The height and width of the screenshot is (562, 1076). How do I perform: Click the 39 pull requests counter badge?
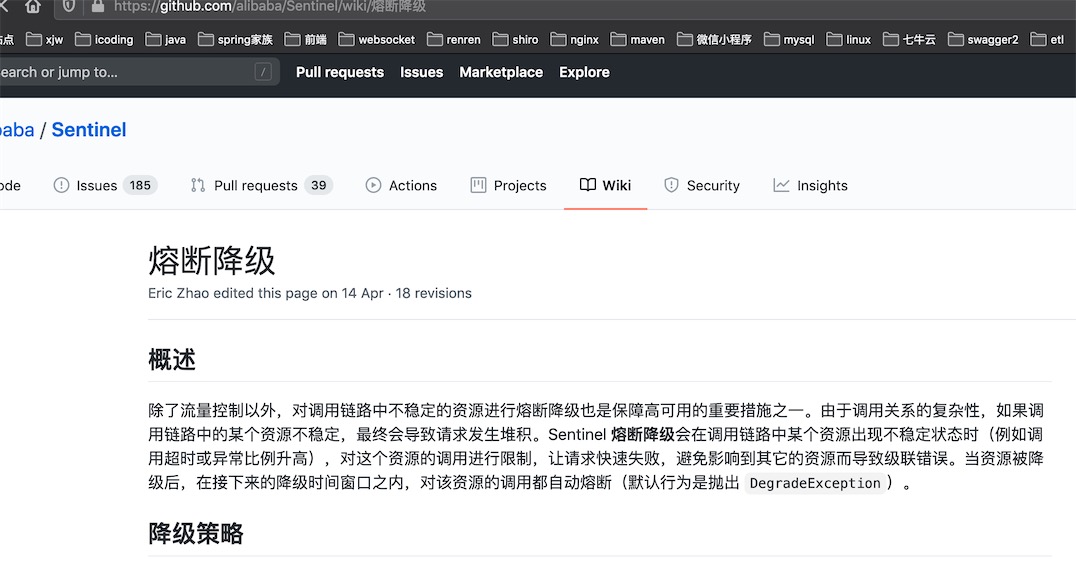click(x=318, y=185)
